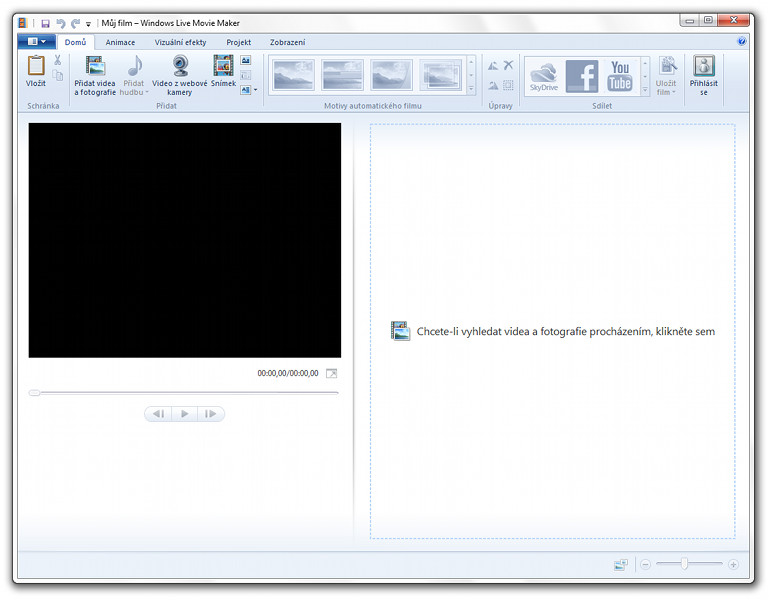Add a title with top text icon
769x600 pixels.
(246, 60)
